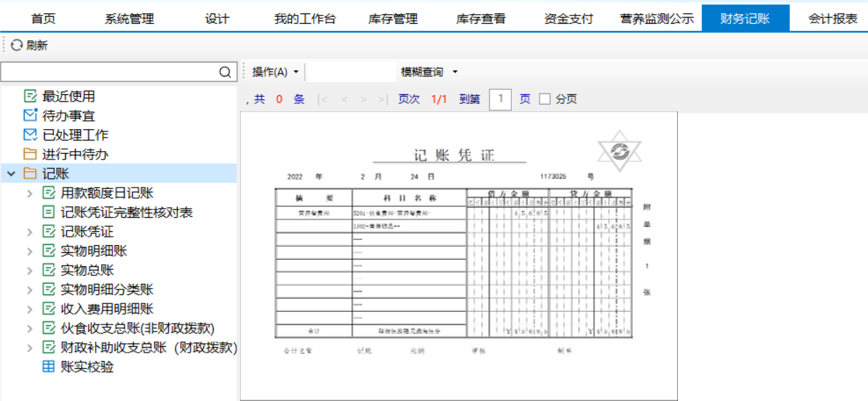Viewport: 868px width, 401px height.
Task: Open 账实校验 table icon item
Action: click(48, 367)
